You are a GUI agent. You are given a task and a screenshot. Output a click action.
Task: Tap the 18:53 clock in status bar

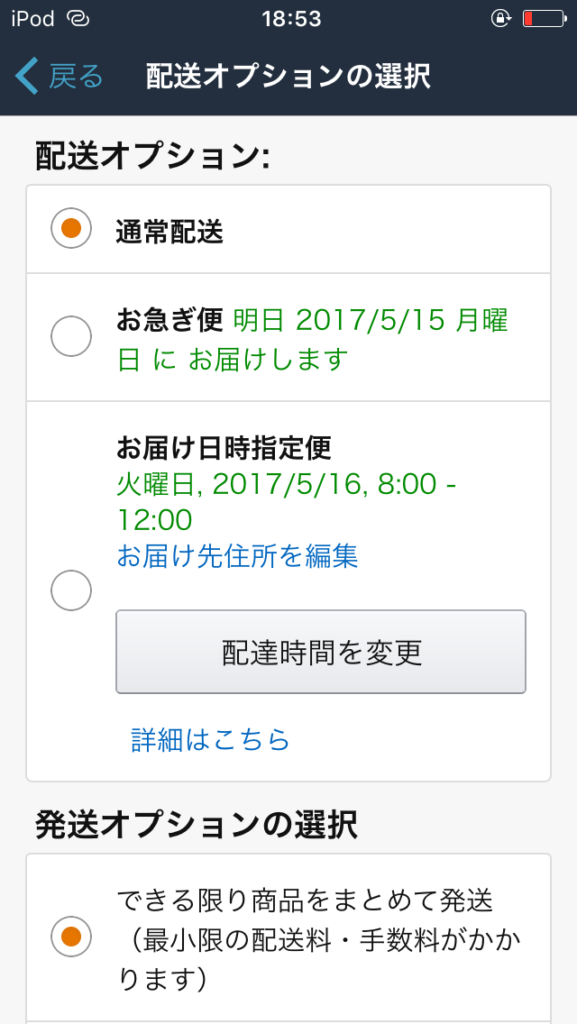(292, 19)
